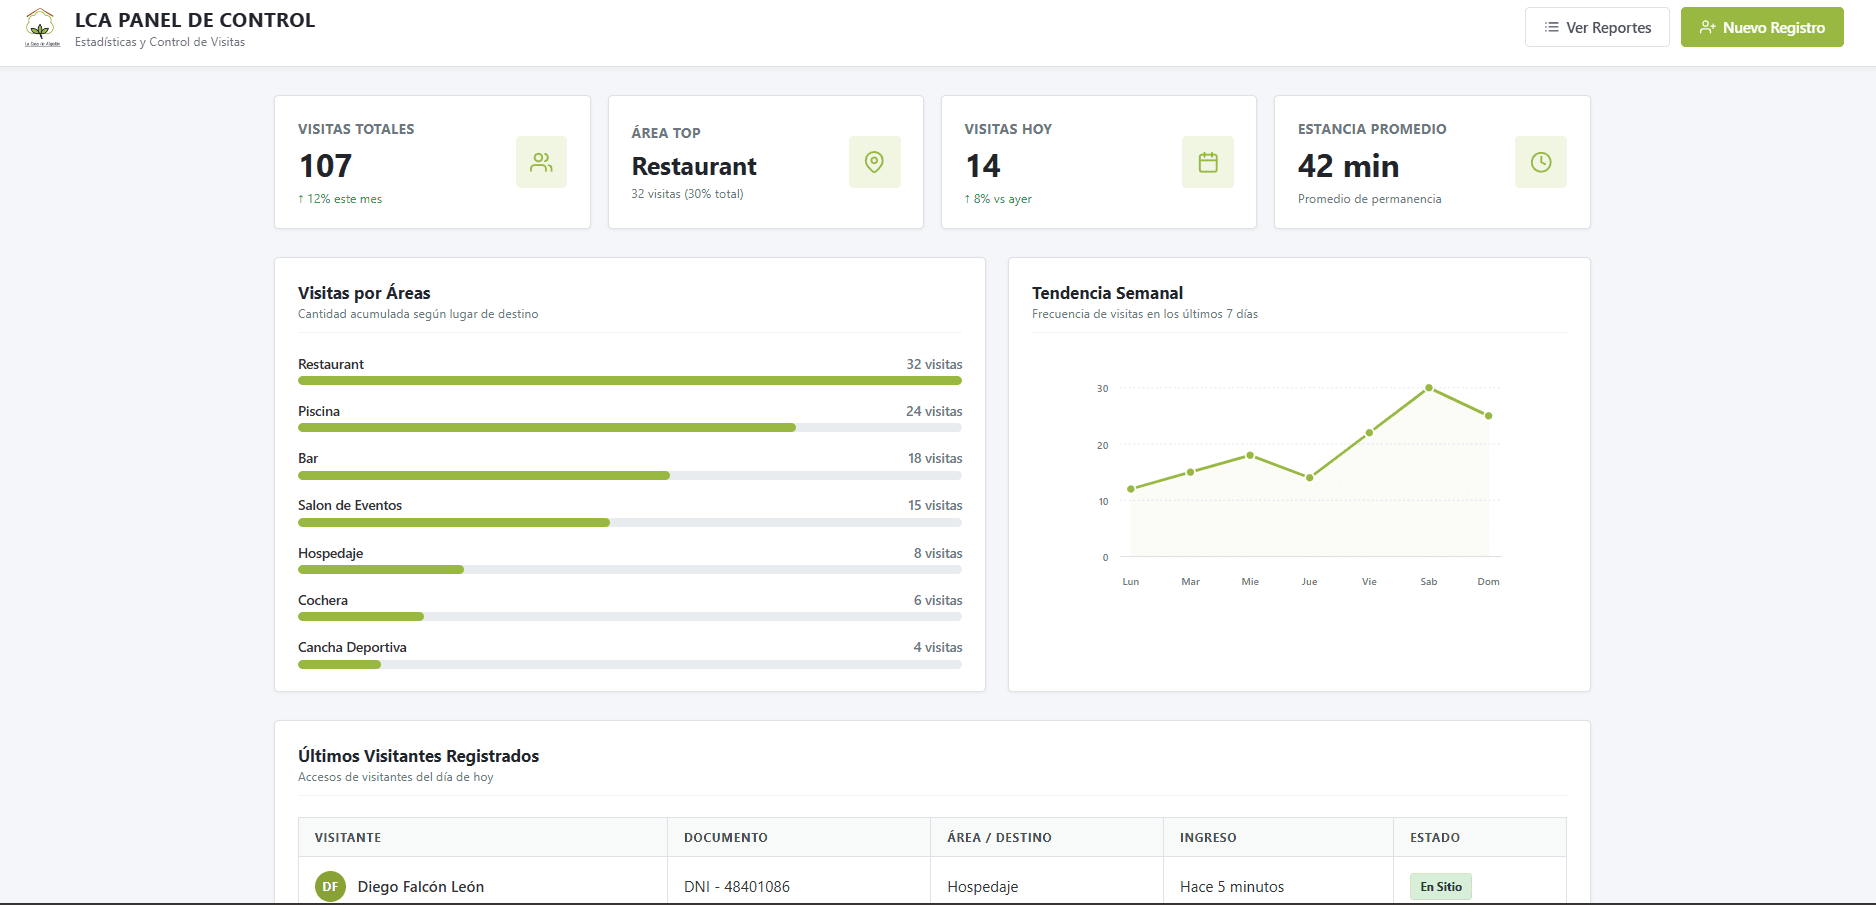Click the 24 visitas count for Piscina
Viewport: 1876px width, 905px height.
pyautogui.click(x=934, y=411)
